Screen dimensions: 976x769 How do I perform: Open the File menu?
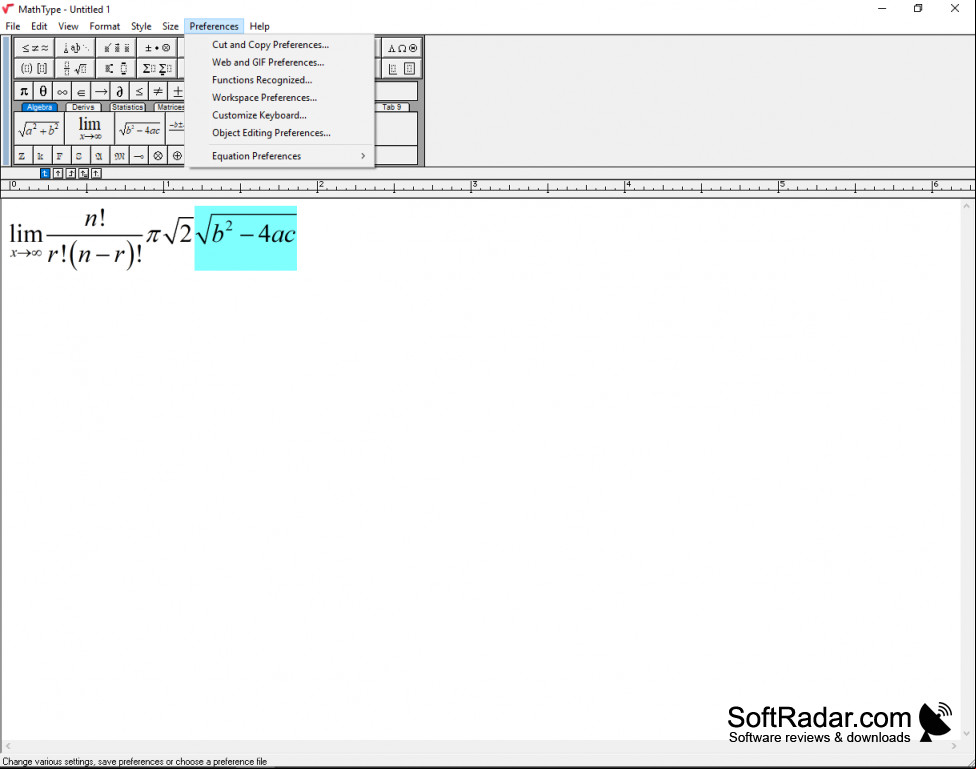[x=12, y=26]
